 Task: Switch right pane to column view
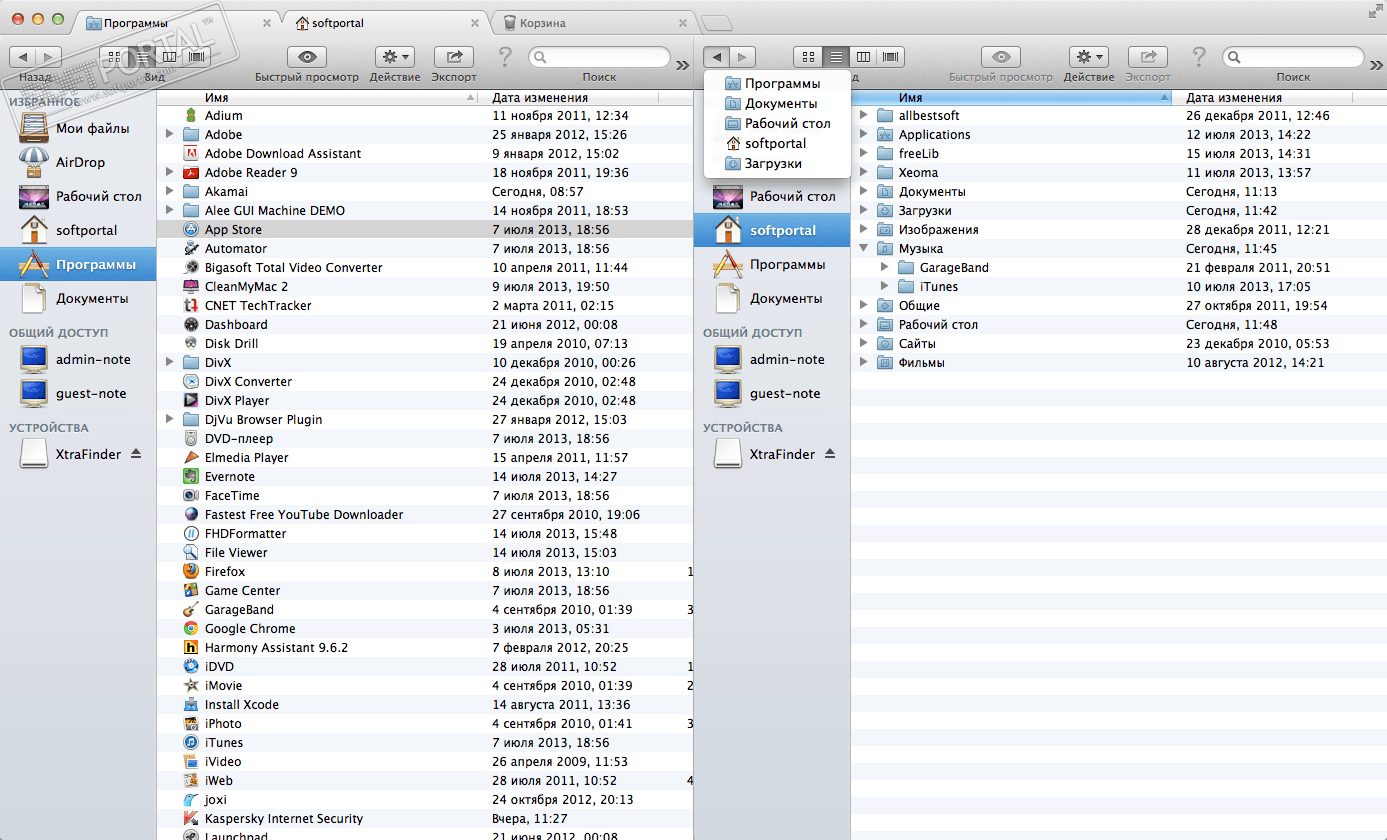pos(864,57)
